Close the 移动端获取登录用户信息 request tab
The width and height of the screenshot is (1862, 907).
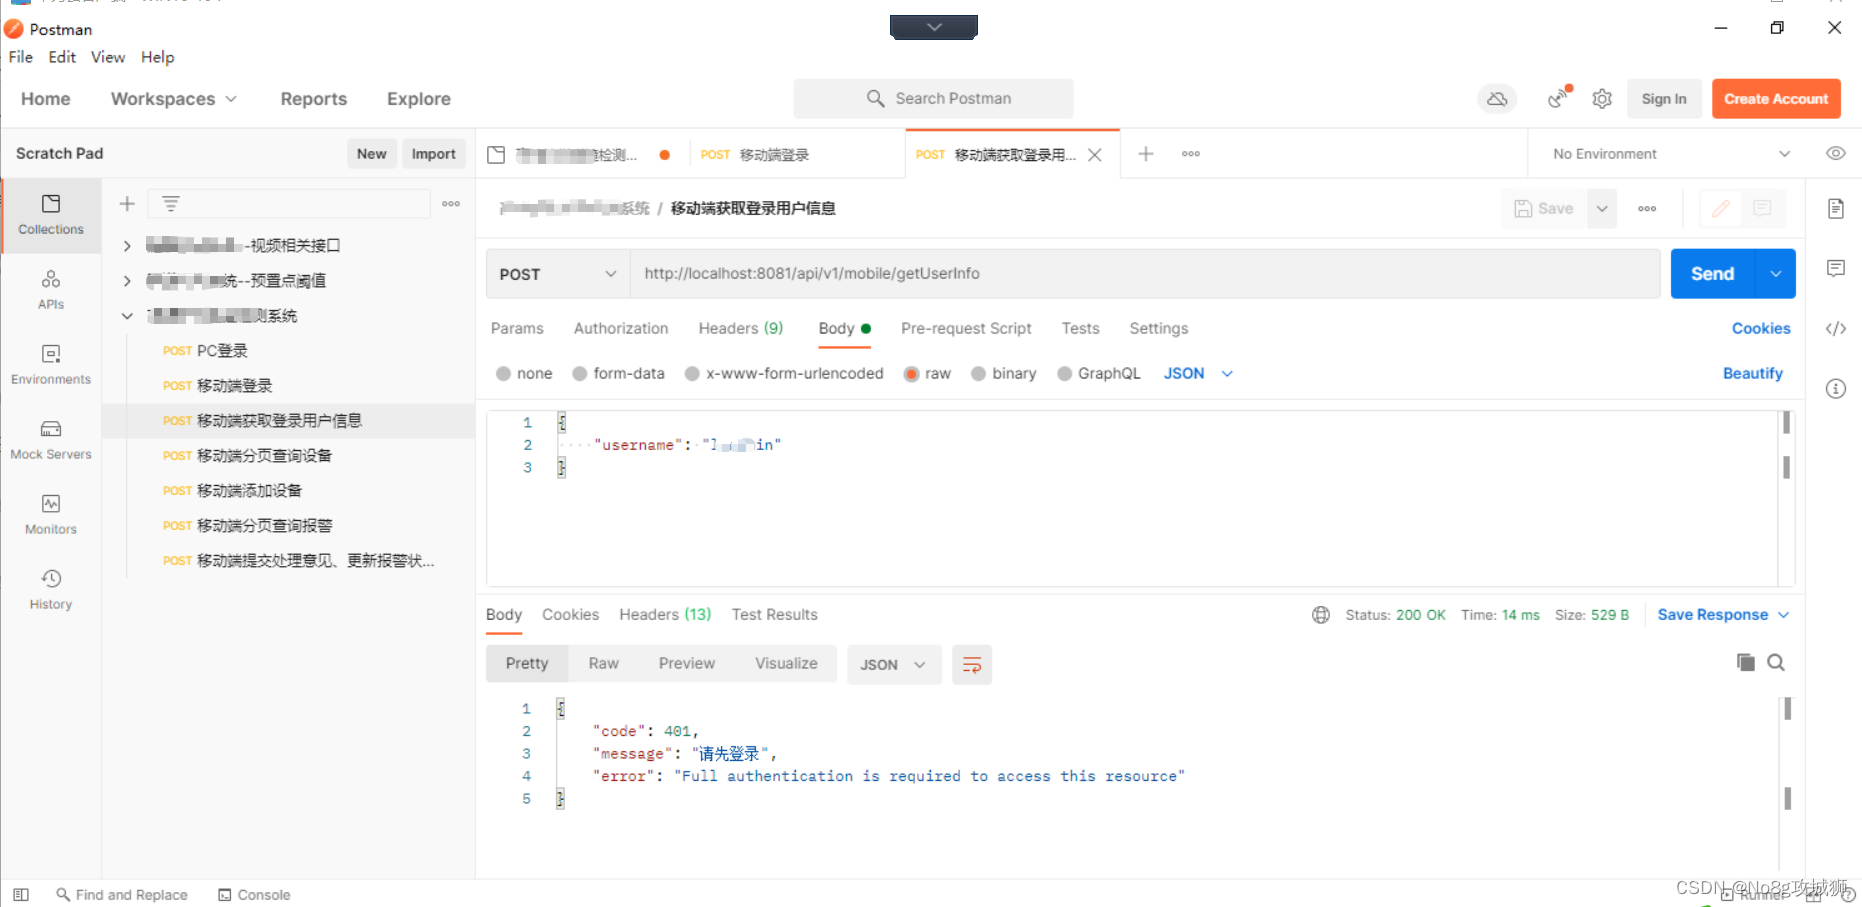(1095, 155)
